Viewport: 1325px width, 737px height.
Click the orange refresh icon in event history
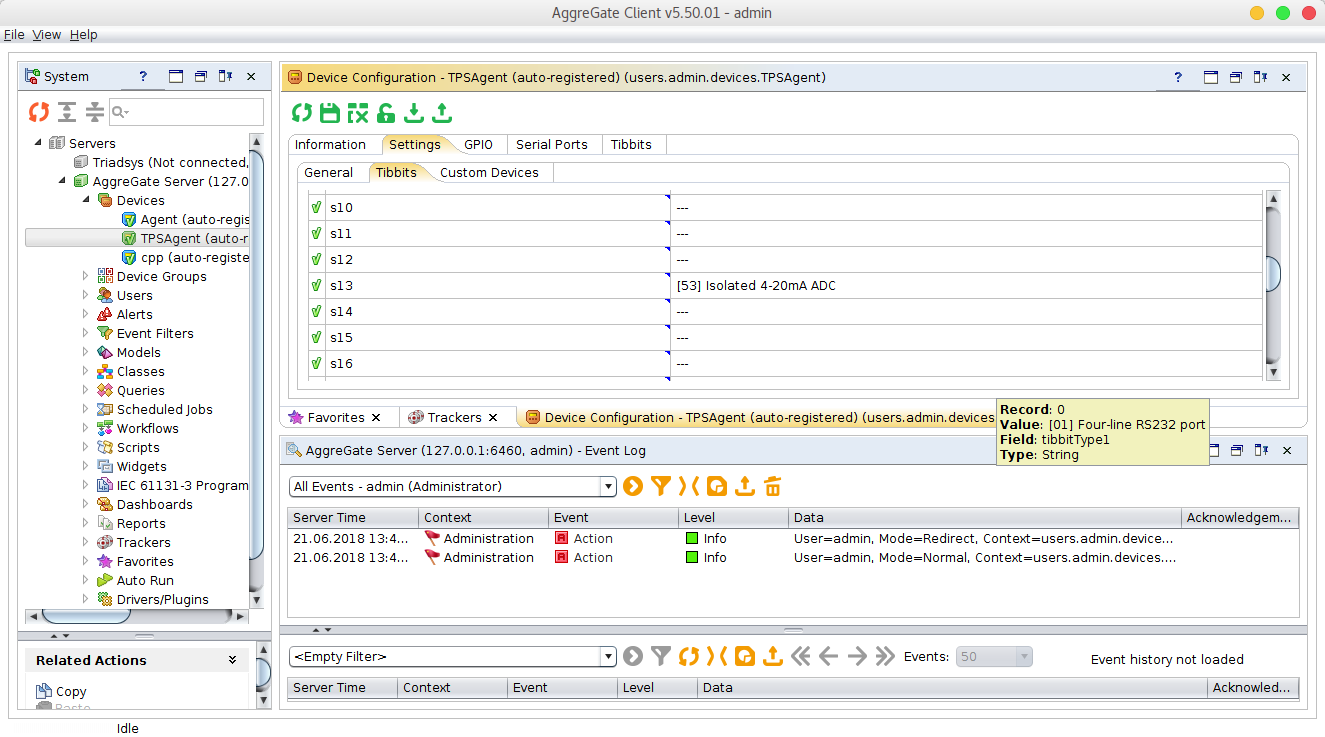(x=688, y=656)
